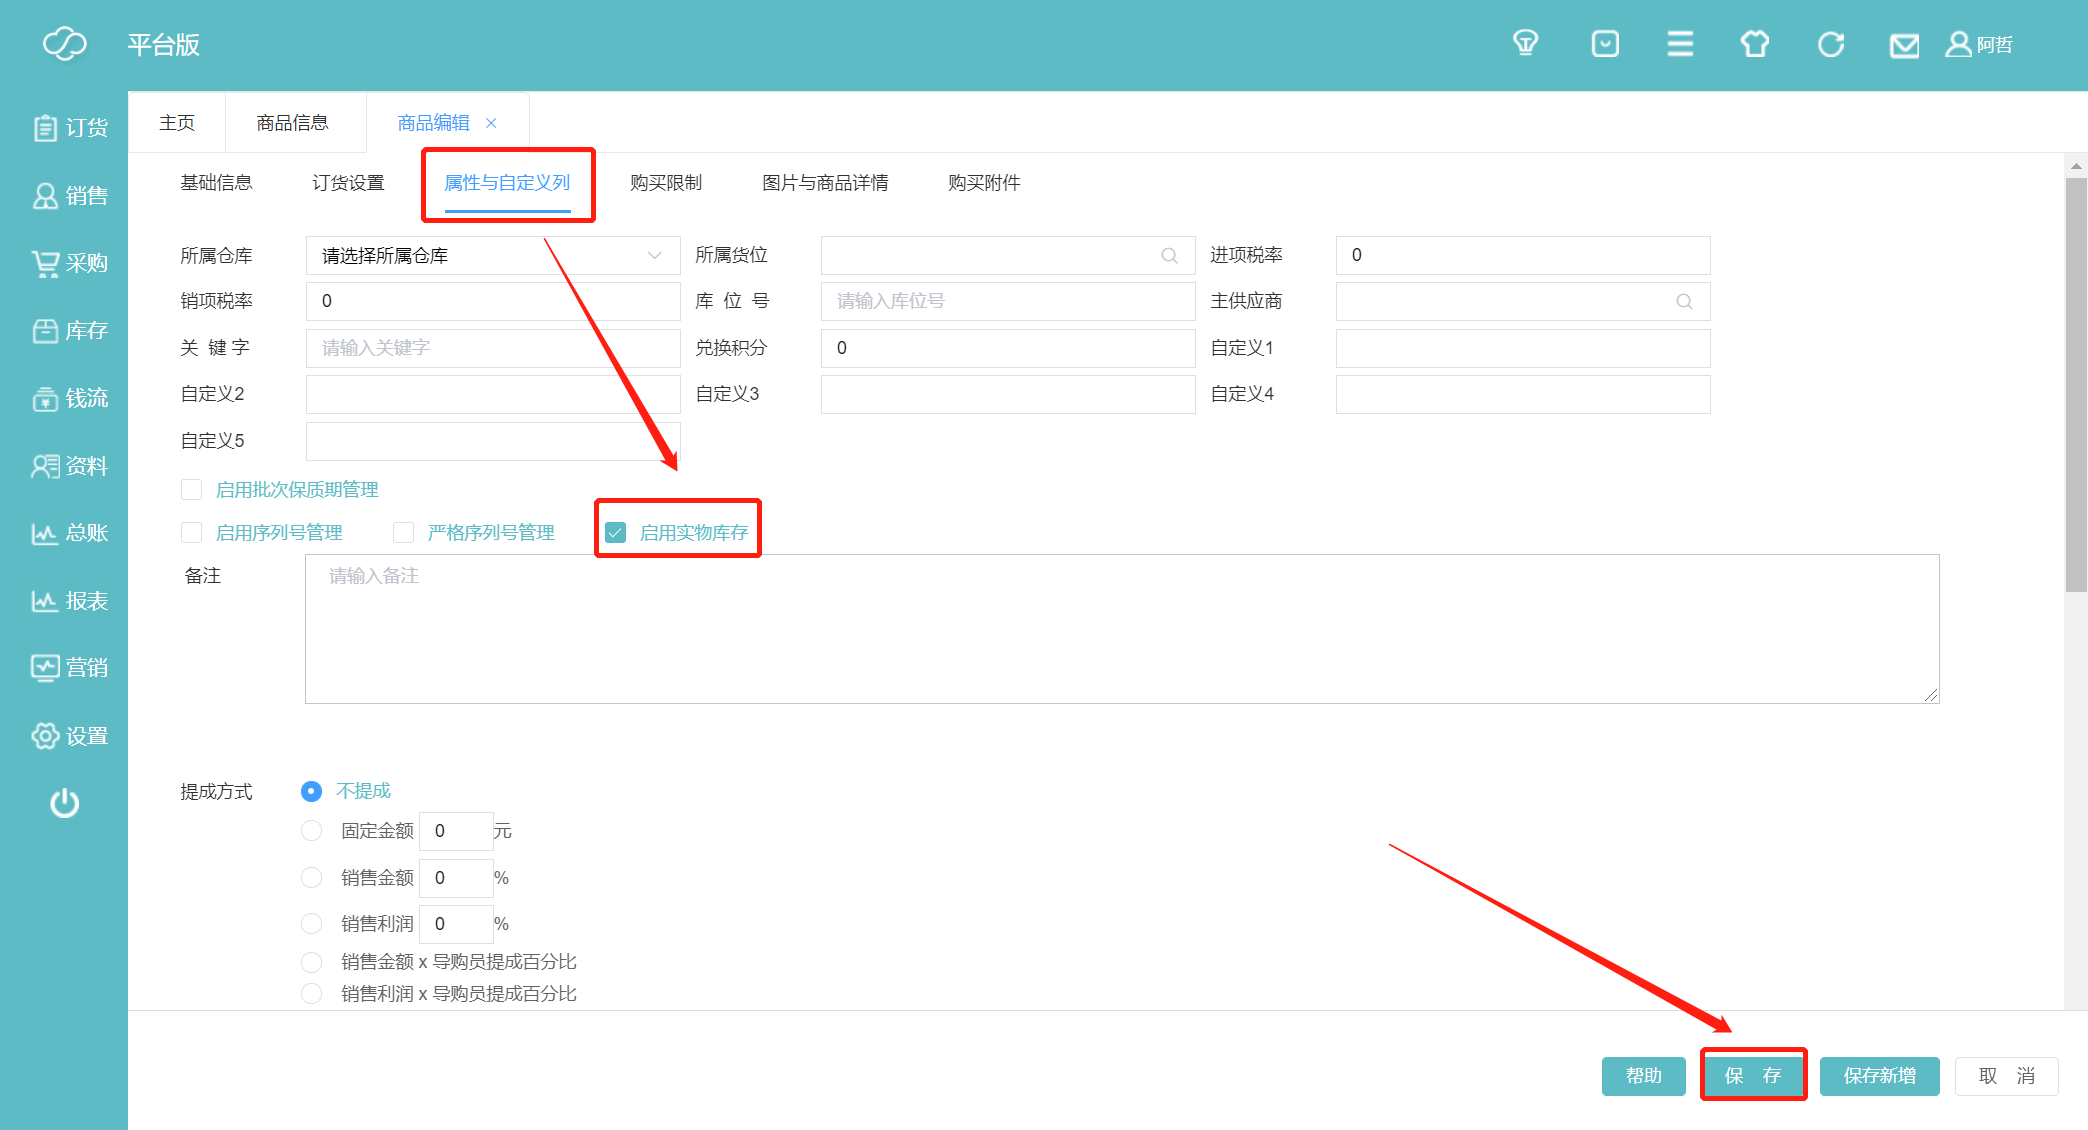The height and width of the screenshot is (1130, 2088).
Task: Open the 主供应商 supplier search selector
Action: [1684, 302]
